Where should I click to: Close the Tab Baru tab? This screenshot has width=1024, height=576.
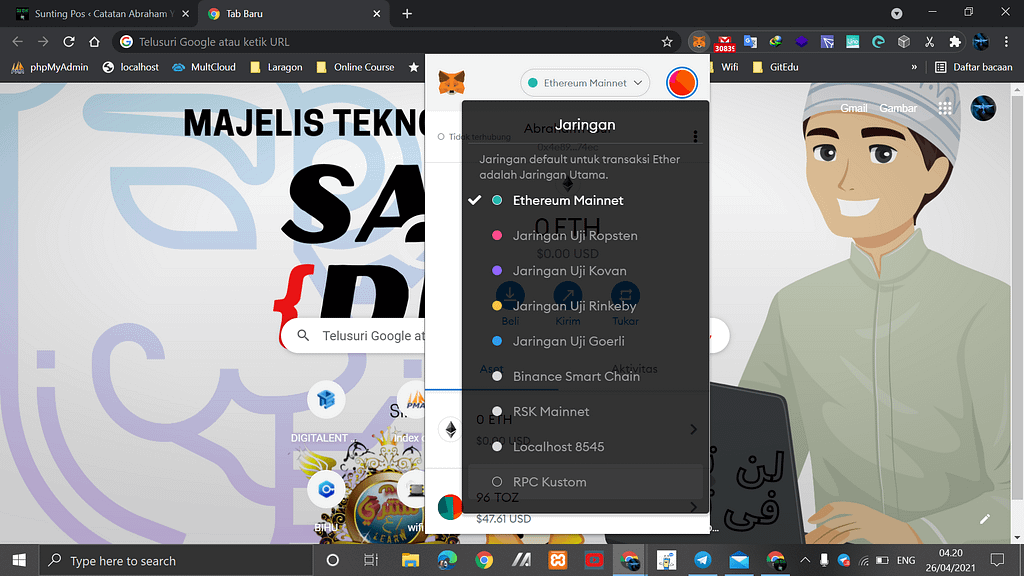click(377, 14)
